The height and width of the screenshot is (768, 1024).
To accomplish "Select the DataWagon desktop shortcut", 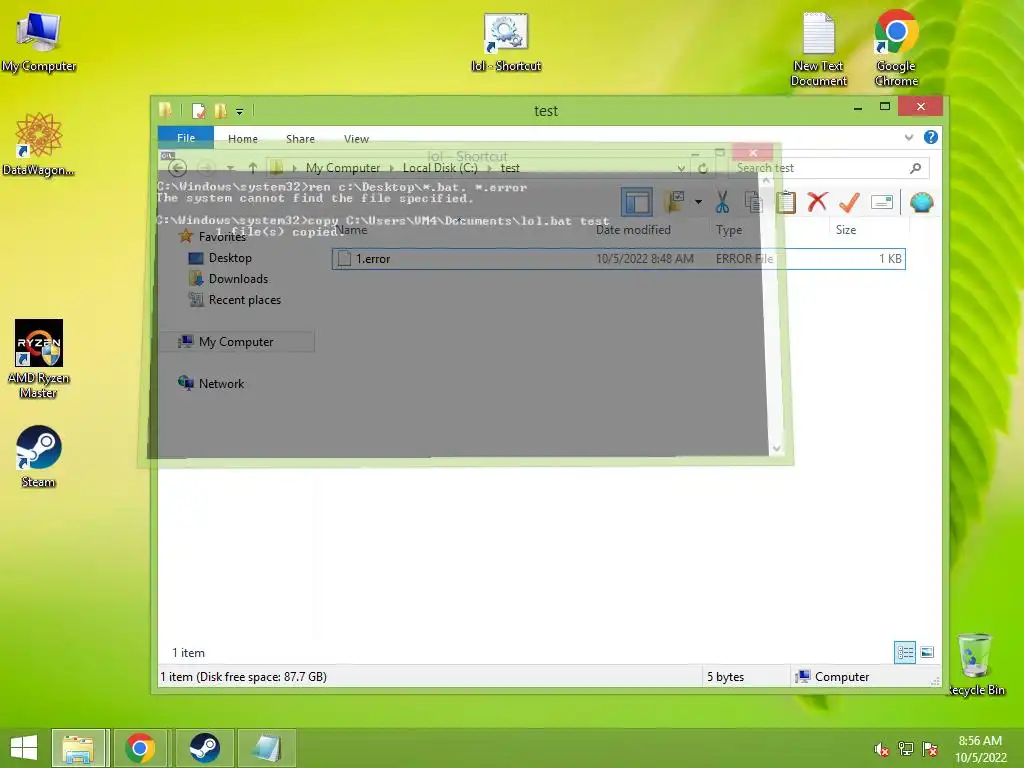I will click(39, 144).
